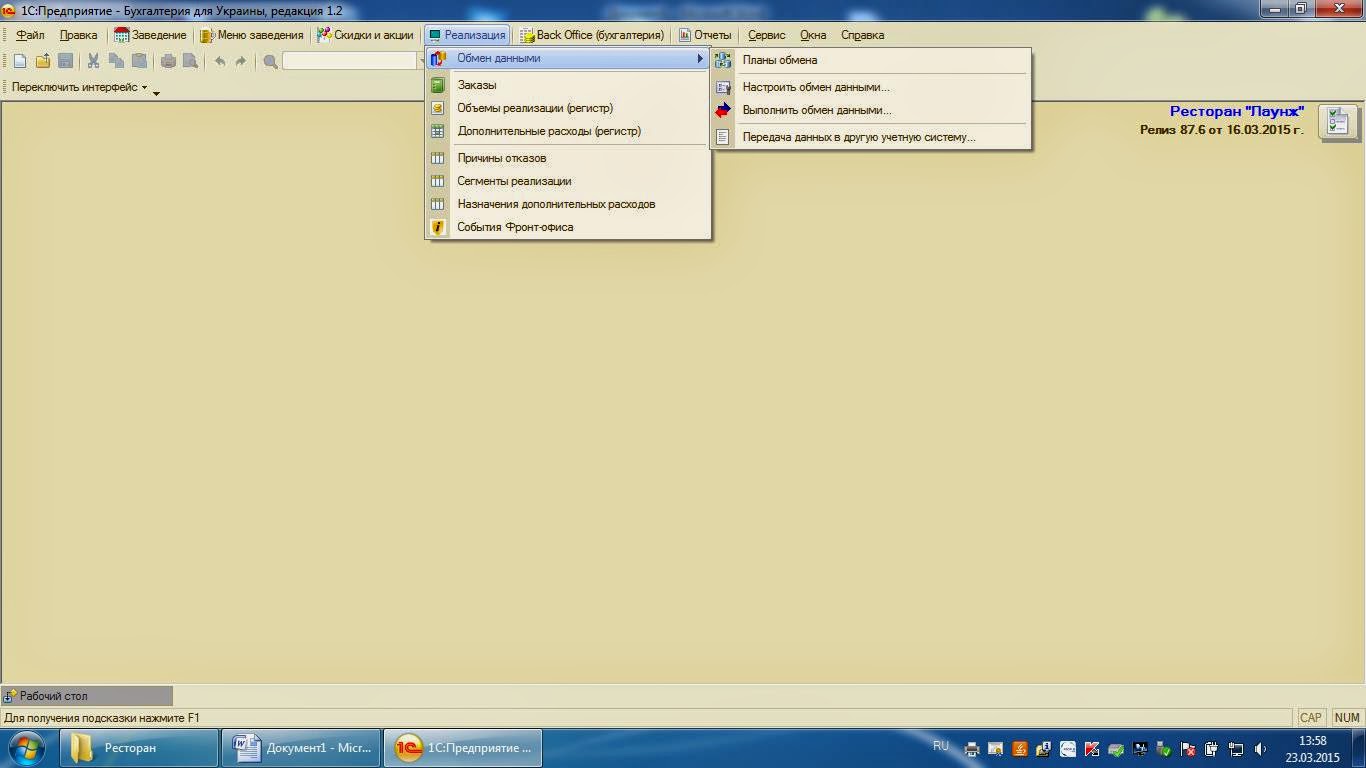
Task: Click the network tray icon
Action: click(x=1236, y=749)
